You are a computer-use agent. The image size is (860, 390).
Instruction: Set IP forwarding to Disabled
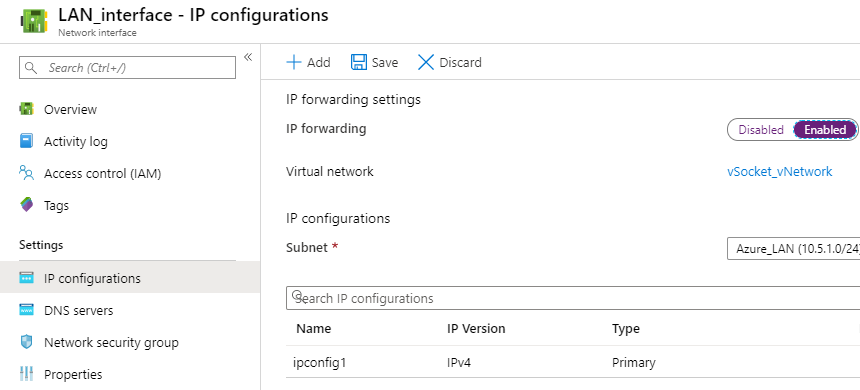click(x=761, y=130)
